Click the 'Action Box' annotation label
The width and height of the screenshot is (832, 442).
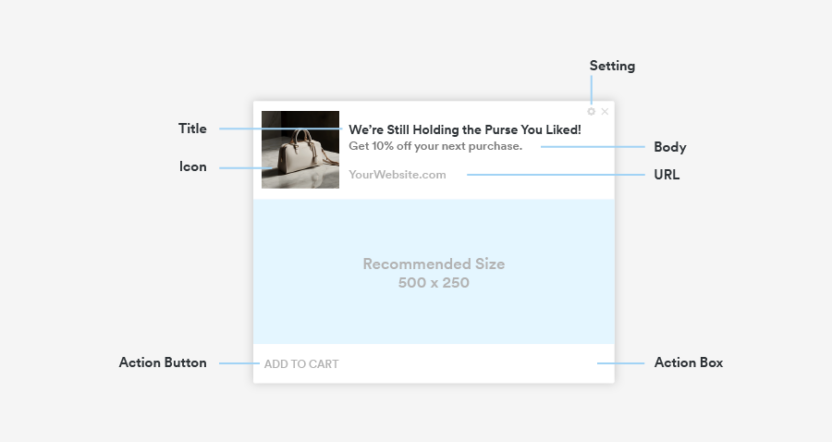point(688,362)
